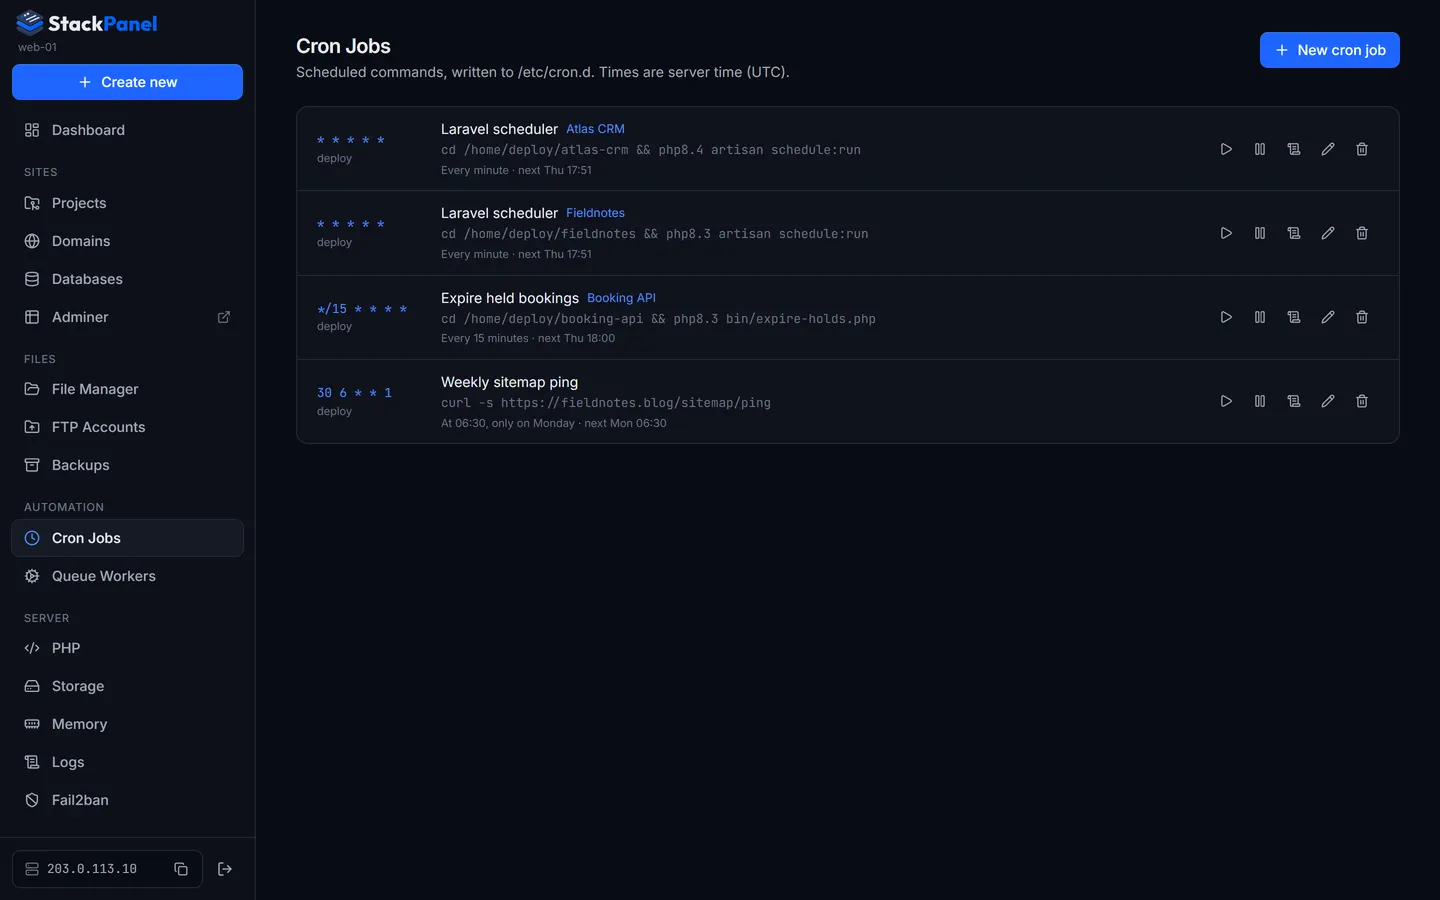Delete the Atlas CRM Laravel scheduler job
The height and width of the screenshot is (900, 1440).
pos(1362,149)
